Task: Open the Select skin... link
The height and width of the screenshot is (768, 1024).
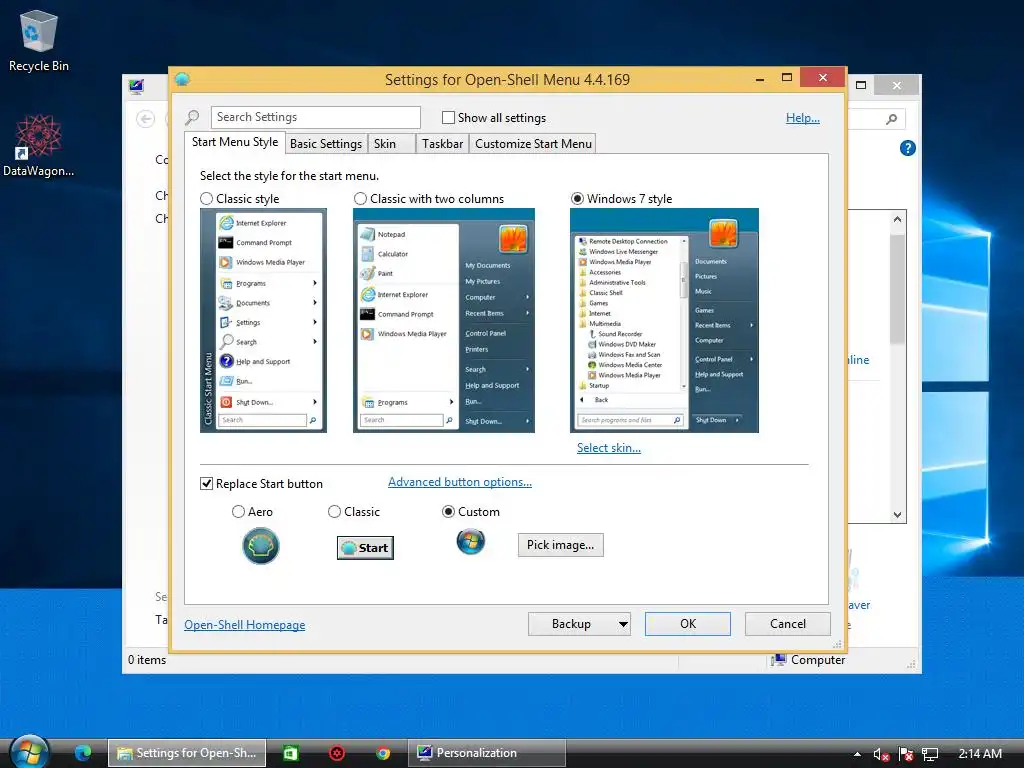Action: 609,448
